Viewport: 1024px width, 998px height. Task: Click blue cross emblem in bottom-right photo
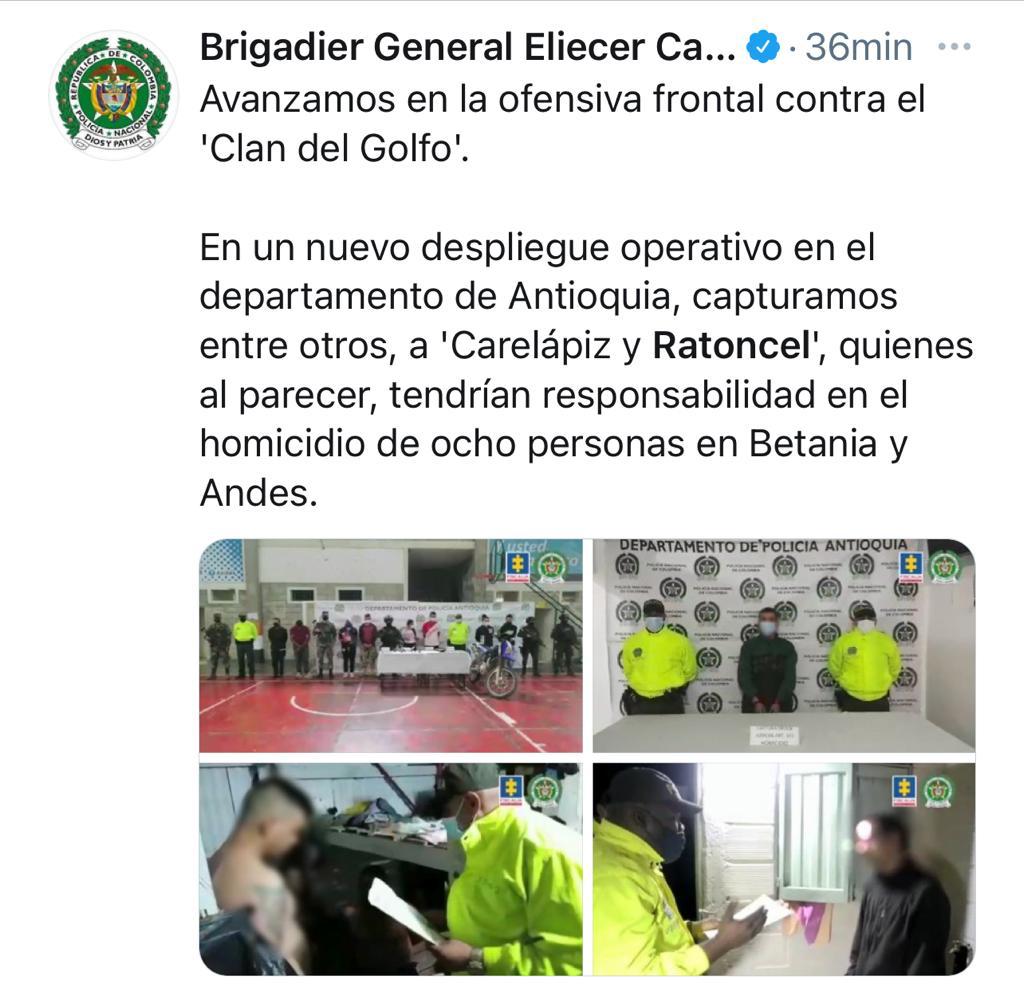(x=904, y=791)
